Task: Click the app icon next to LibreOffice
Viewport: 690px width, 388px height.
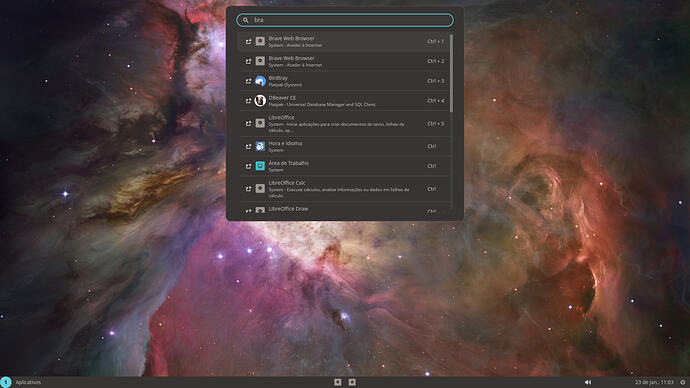Action: tap(260, 123)
